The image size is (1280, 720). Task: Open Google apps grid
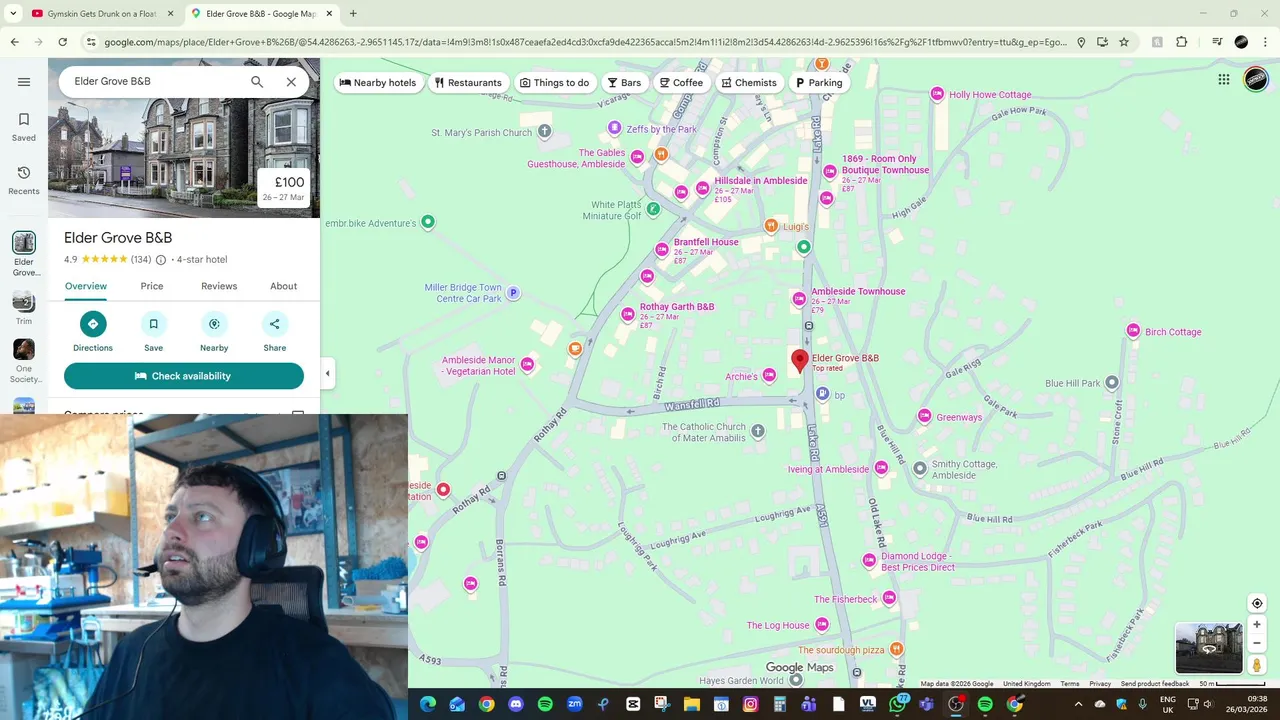(x=1223, y=80)
